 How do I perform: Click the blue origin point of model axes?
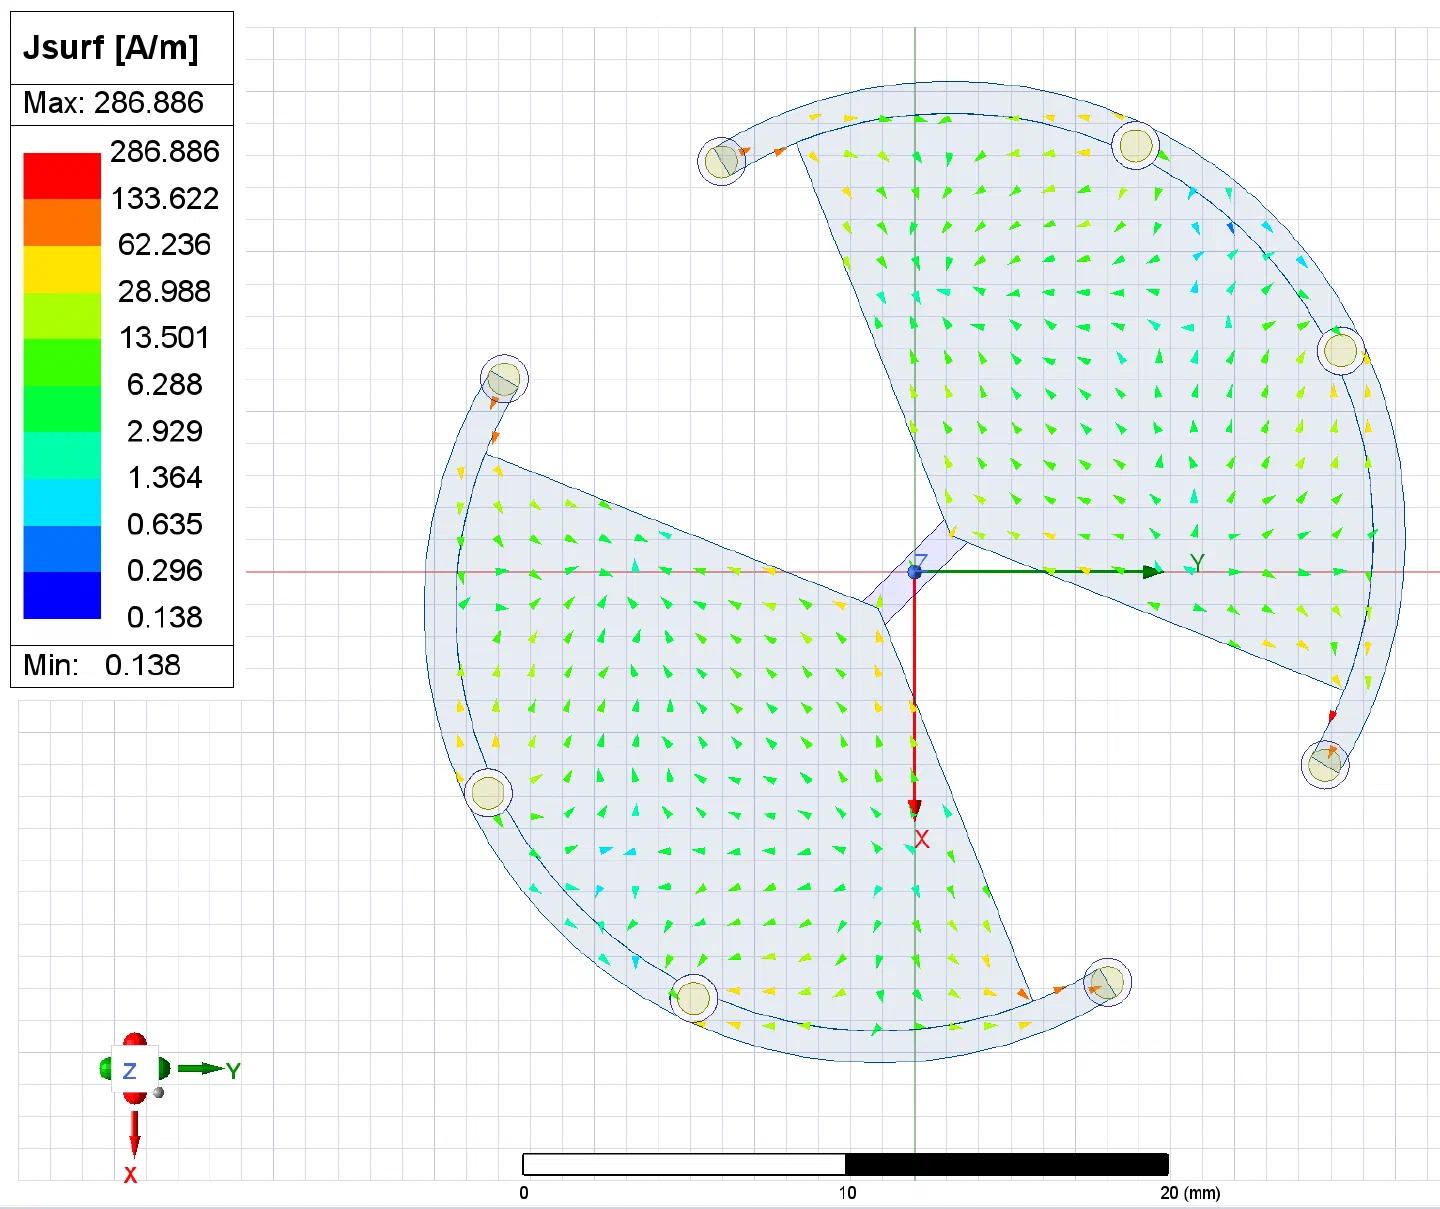point(914,572)
